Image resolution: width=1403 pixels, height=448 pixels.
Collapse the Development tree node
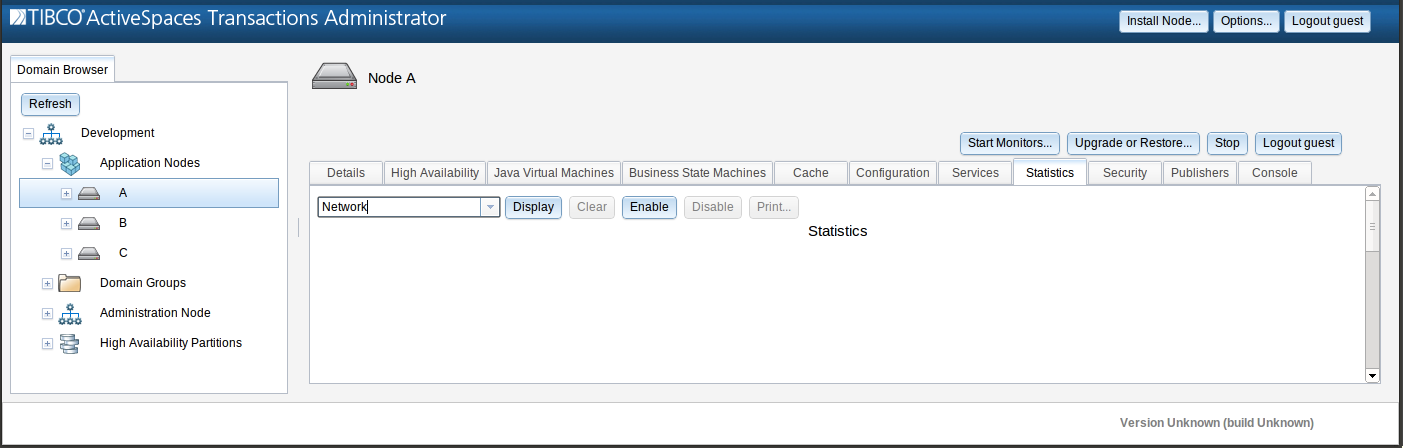tap(28, 133)
